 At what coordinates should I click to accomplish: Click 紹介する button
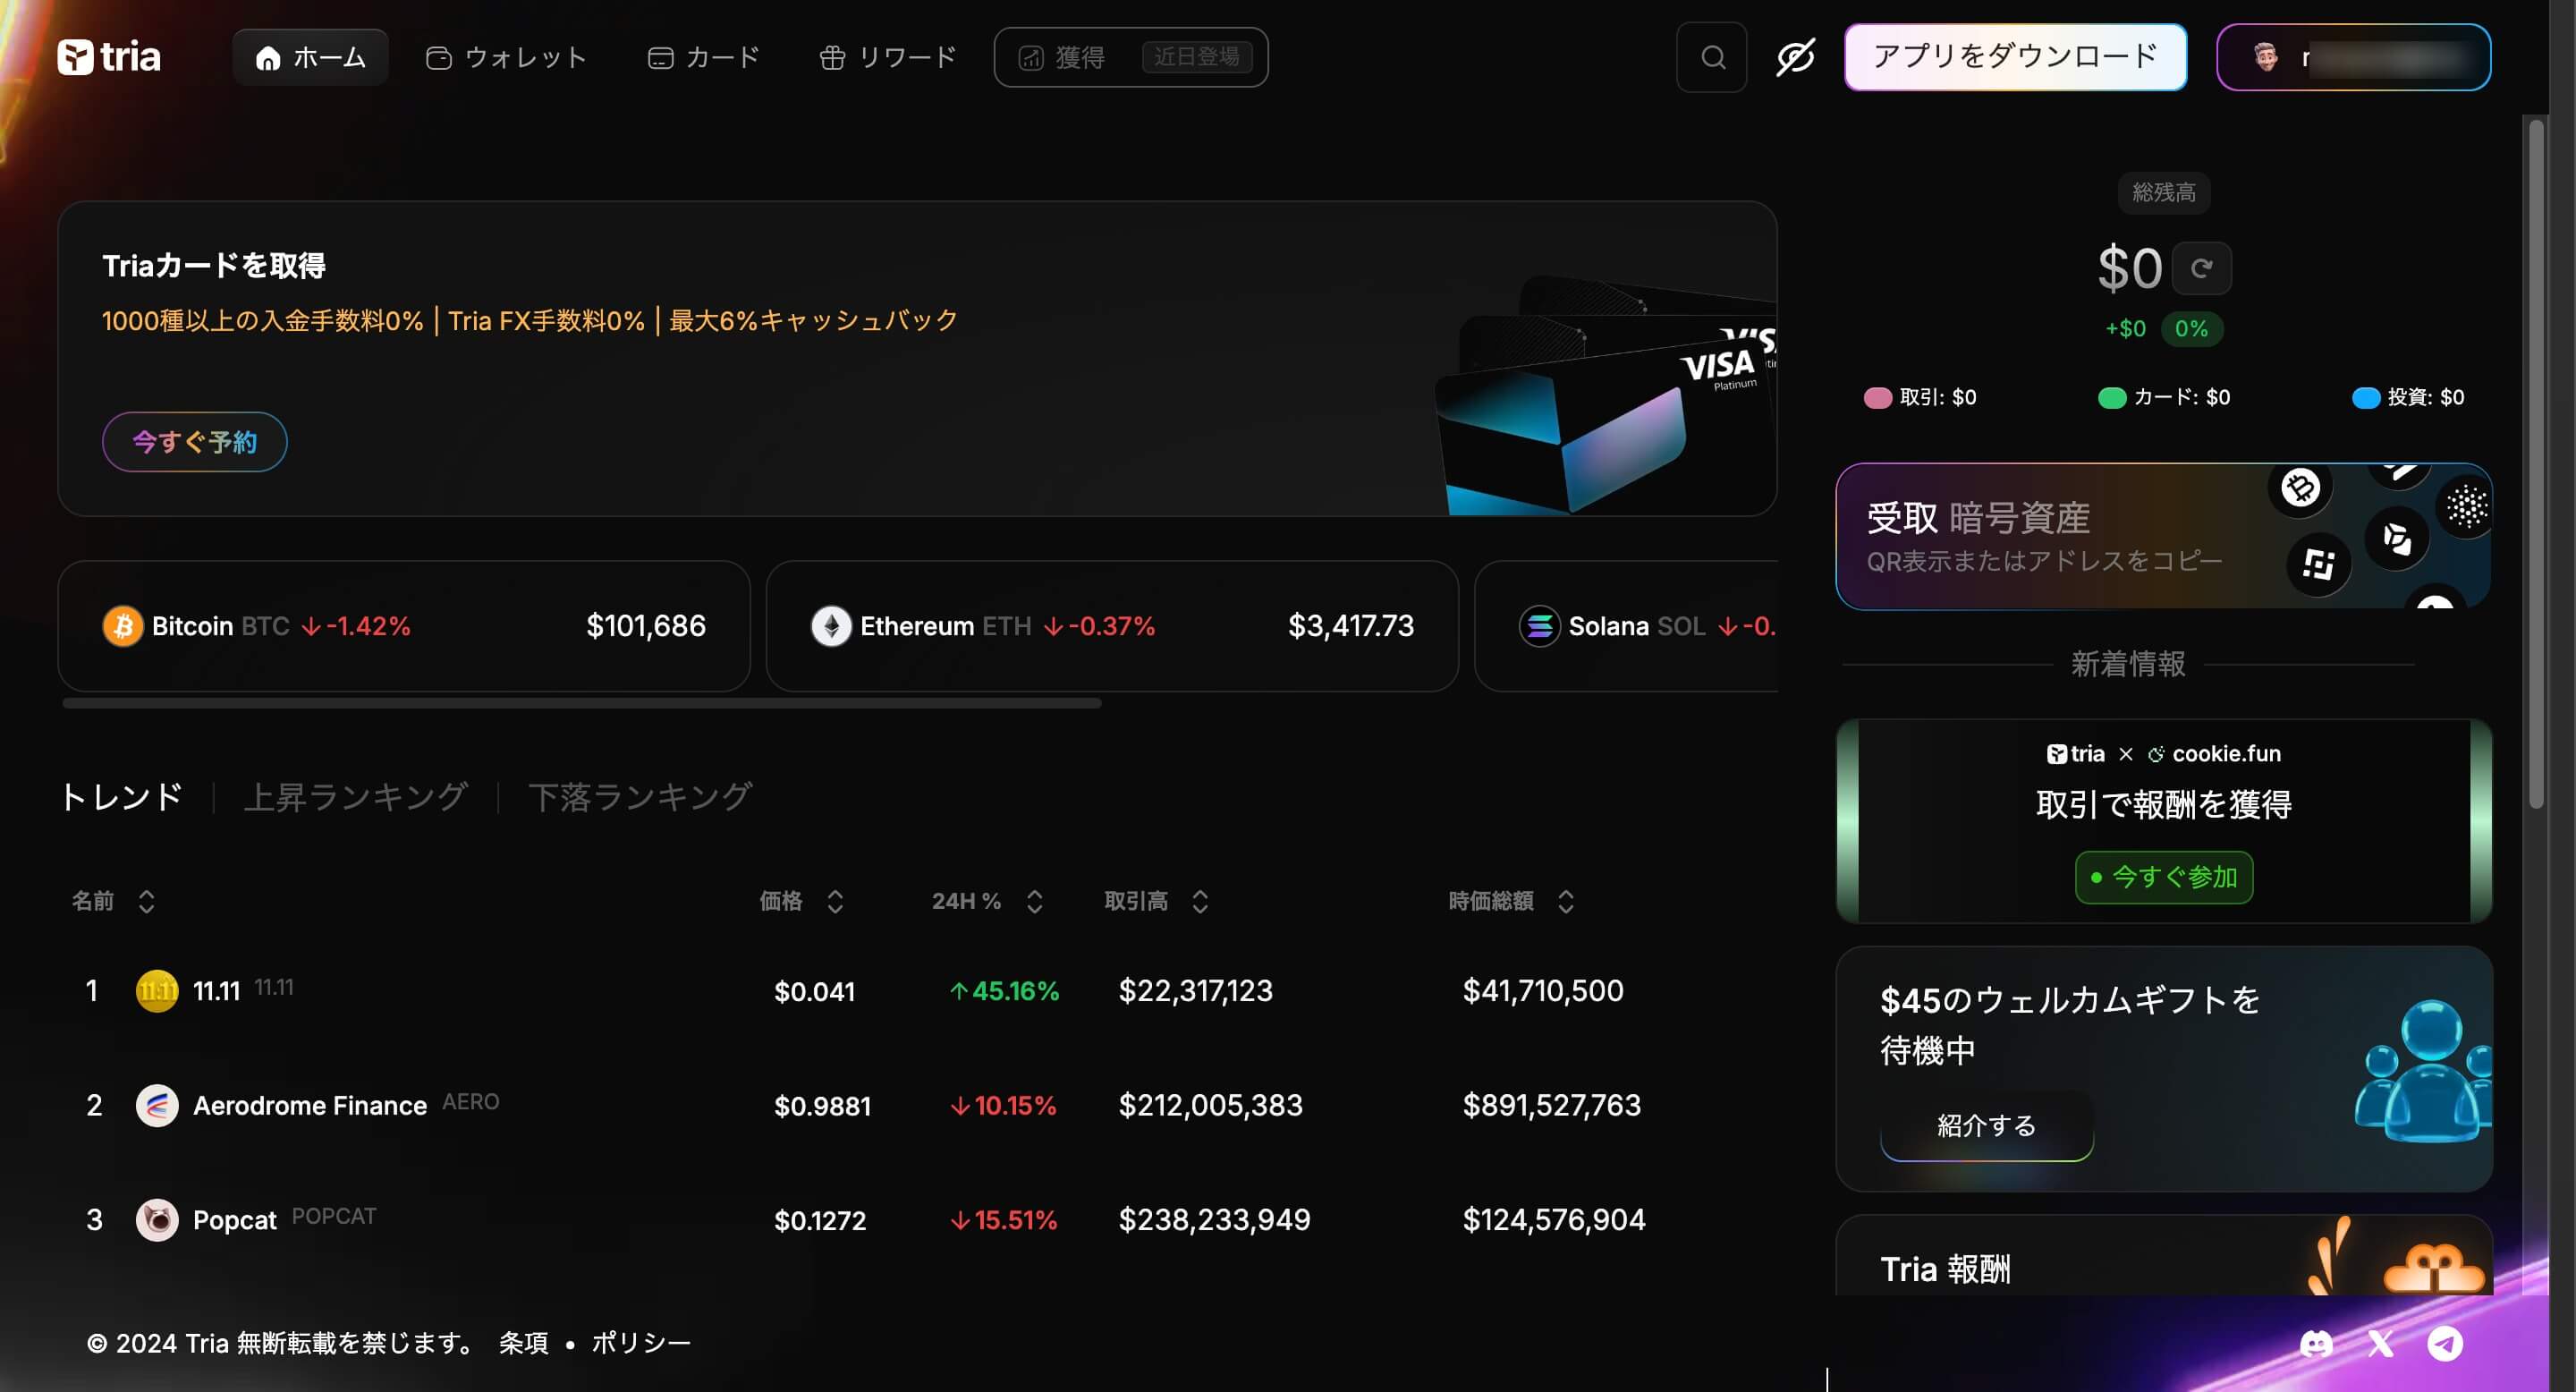coord(1986,1125)
